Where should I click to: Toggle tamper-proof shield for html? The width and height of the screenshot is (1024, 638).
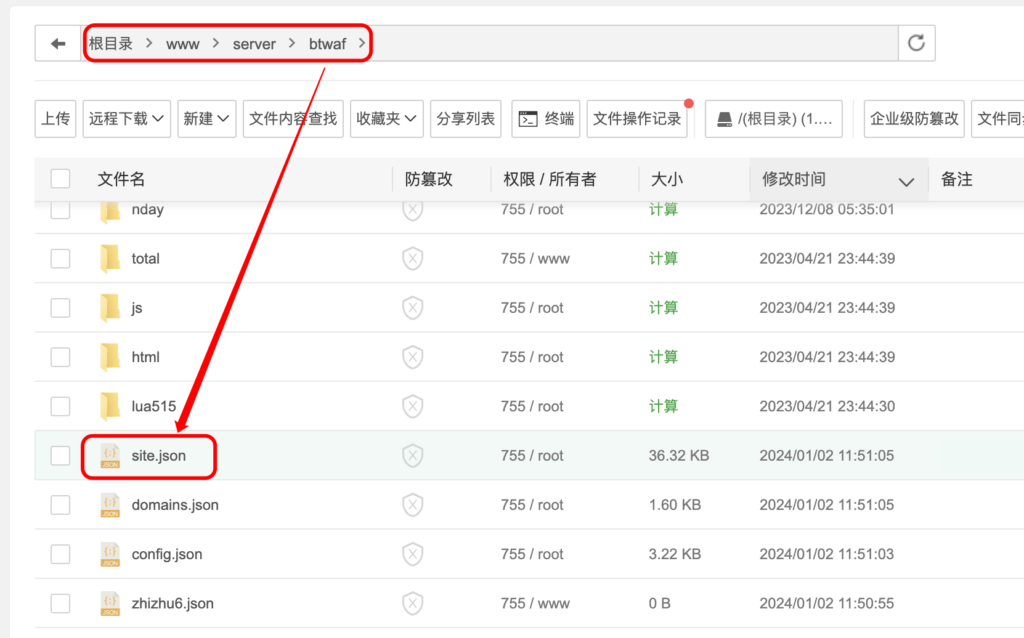tap(413, 357)
